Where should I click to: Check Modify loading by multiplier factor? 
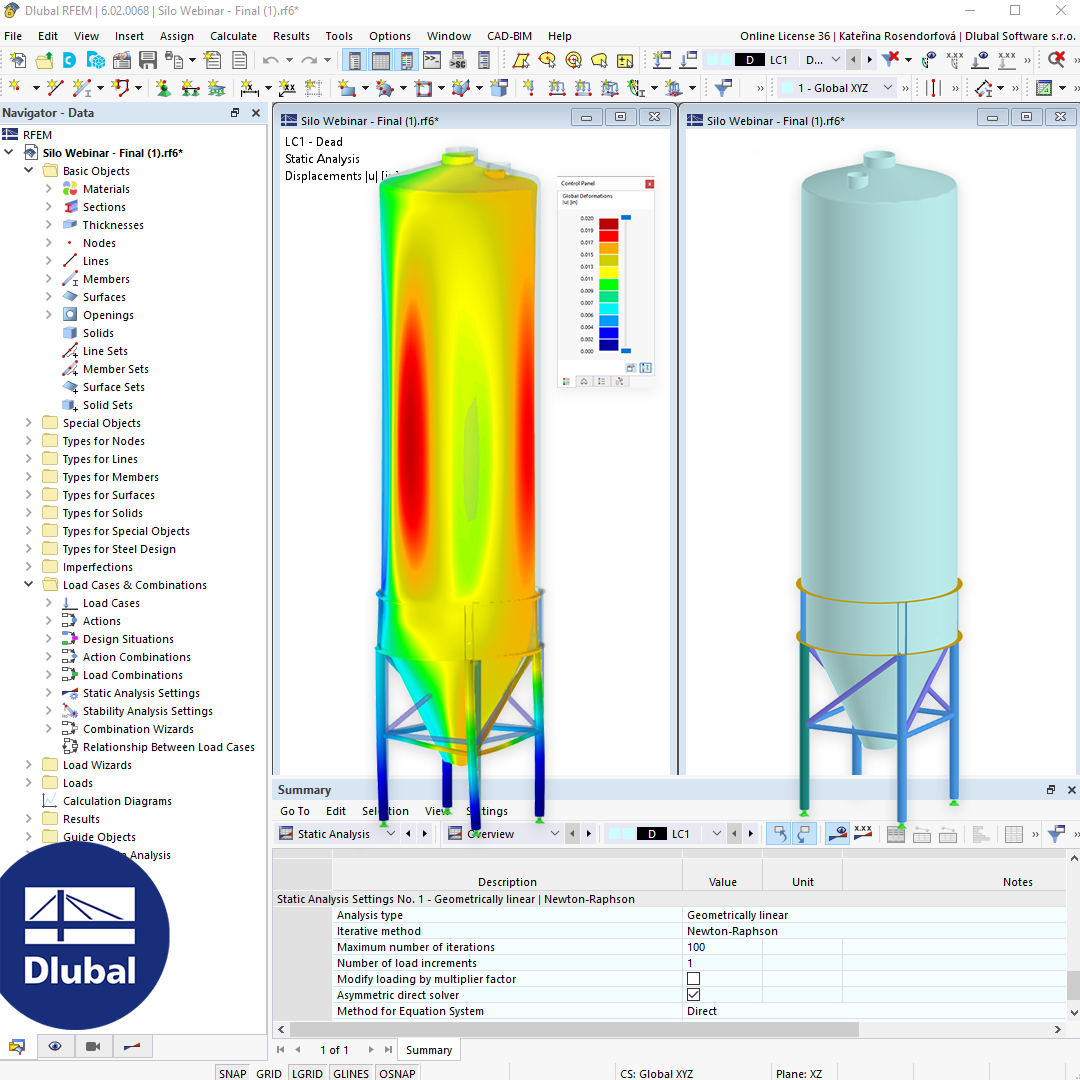(694, 979)
